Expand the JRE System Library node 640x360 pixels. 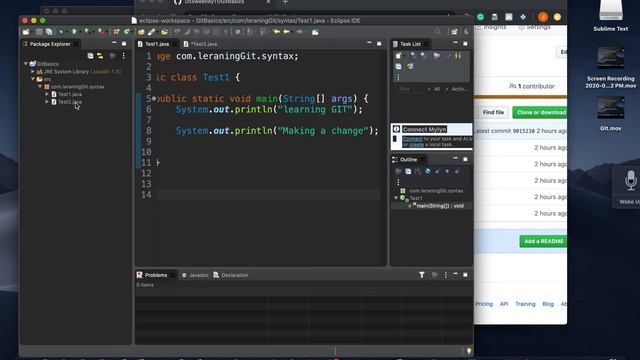[33, 71]
